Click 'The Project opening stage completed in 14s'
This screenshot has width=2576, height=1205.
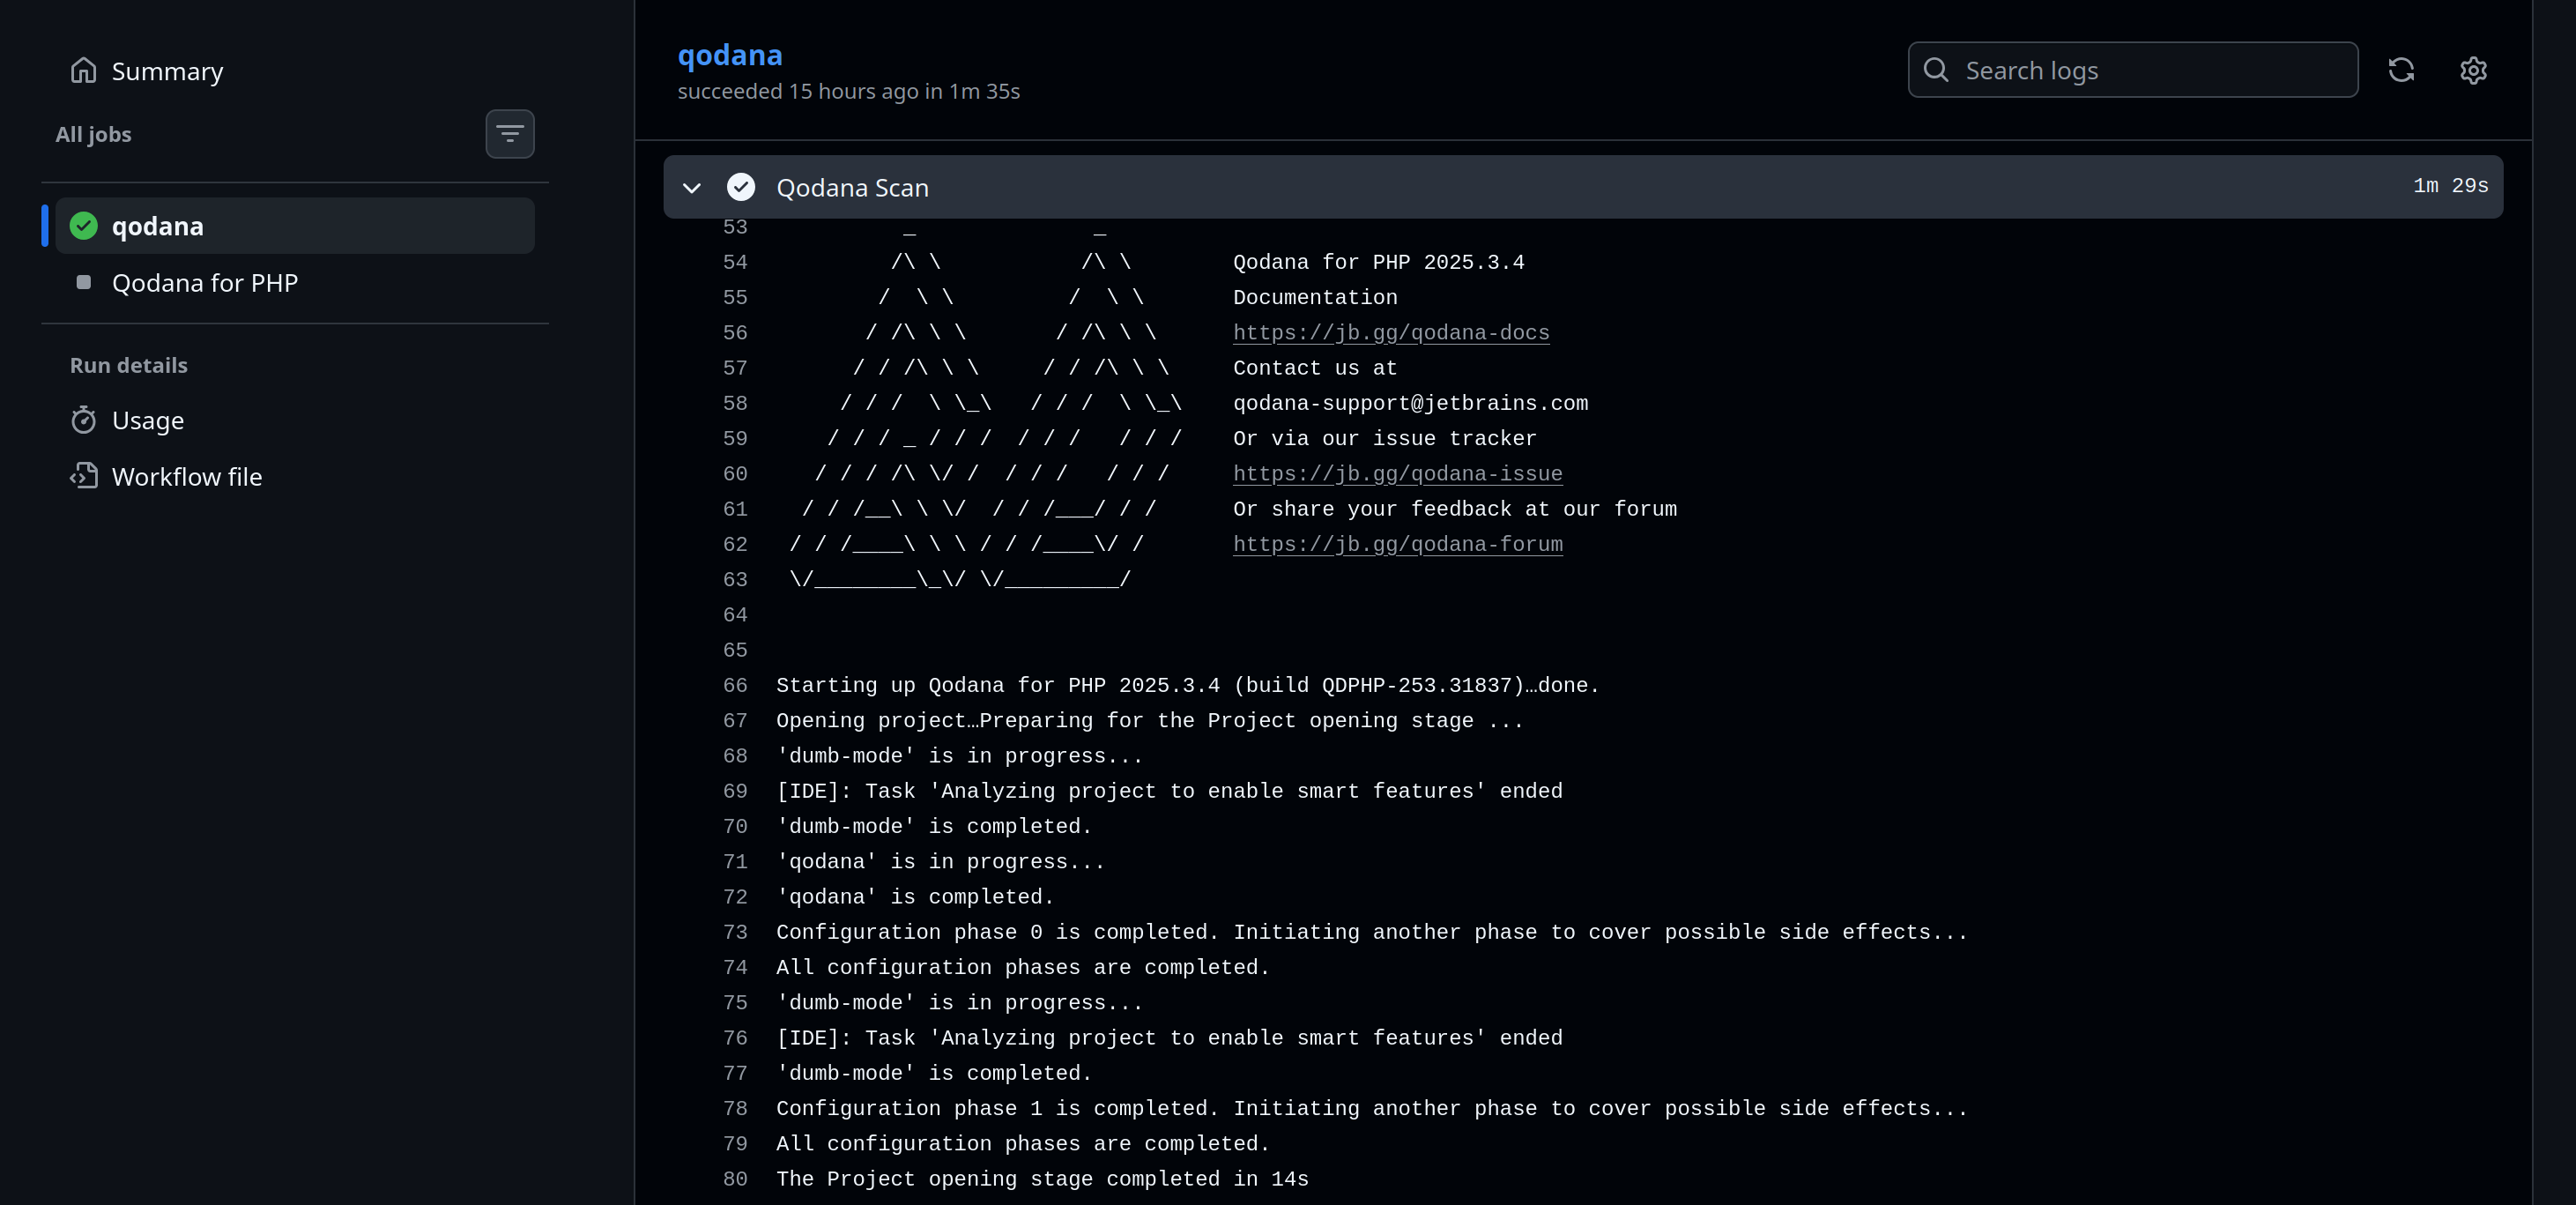(1042, 1180)
